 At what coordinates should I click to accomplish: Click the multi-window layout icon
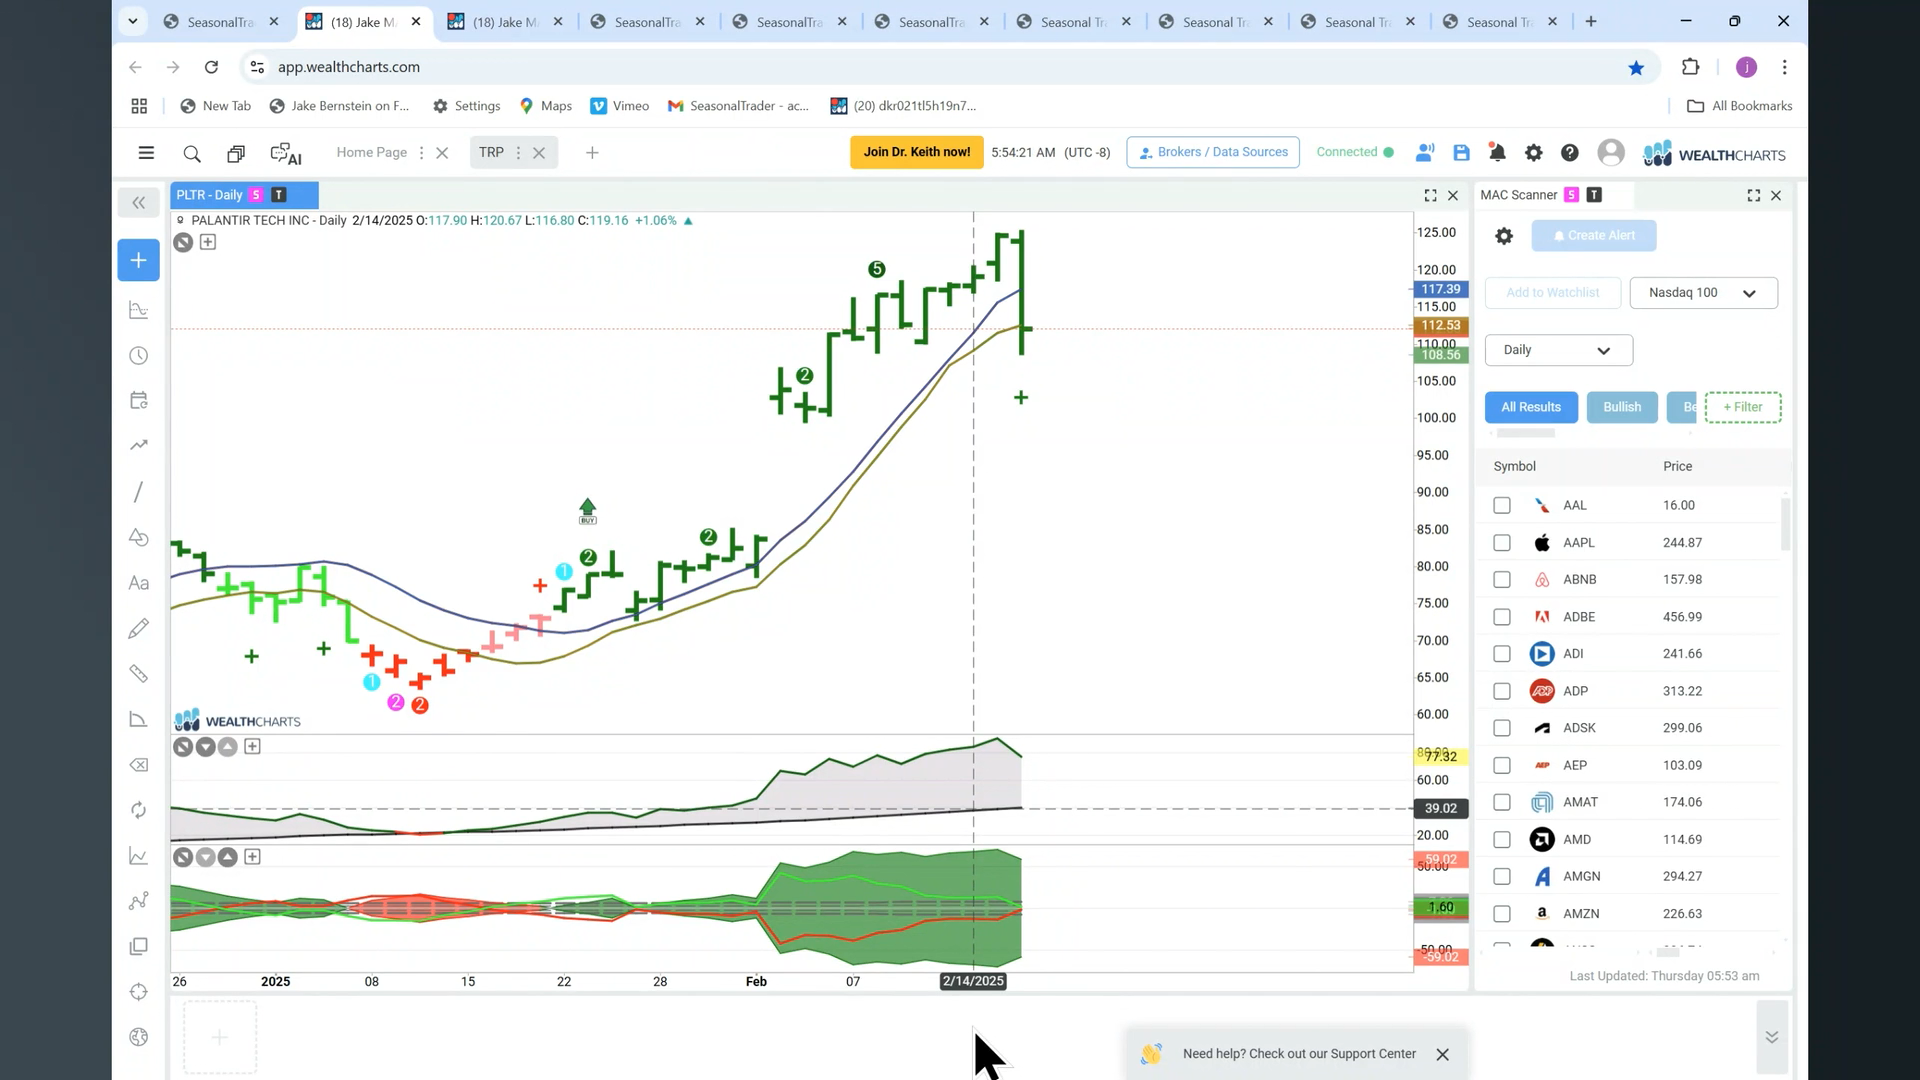coord(236,153)
